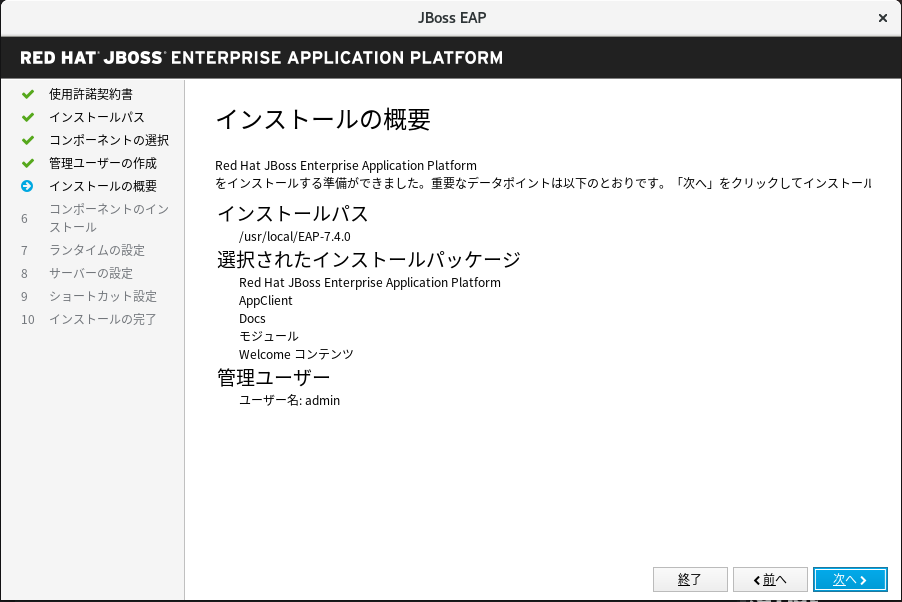902x602 pixels.
Task: Select the 使用許諾契約書 step in sidebar
Action: click(x=91, y=94)
